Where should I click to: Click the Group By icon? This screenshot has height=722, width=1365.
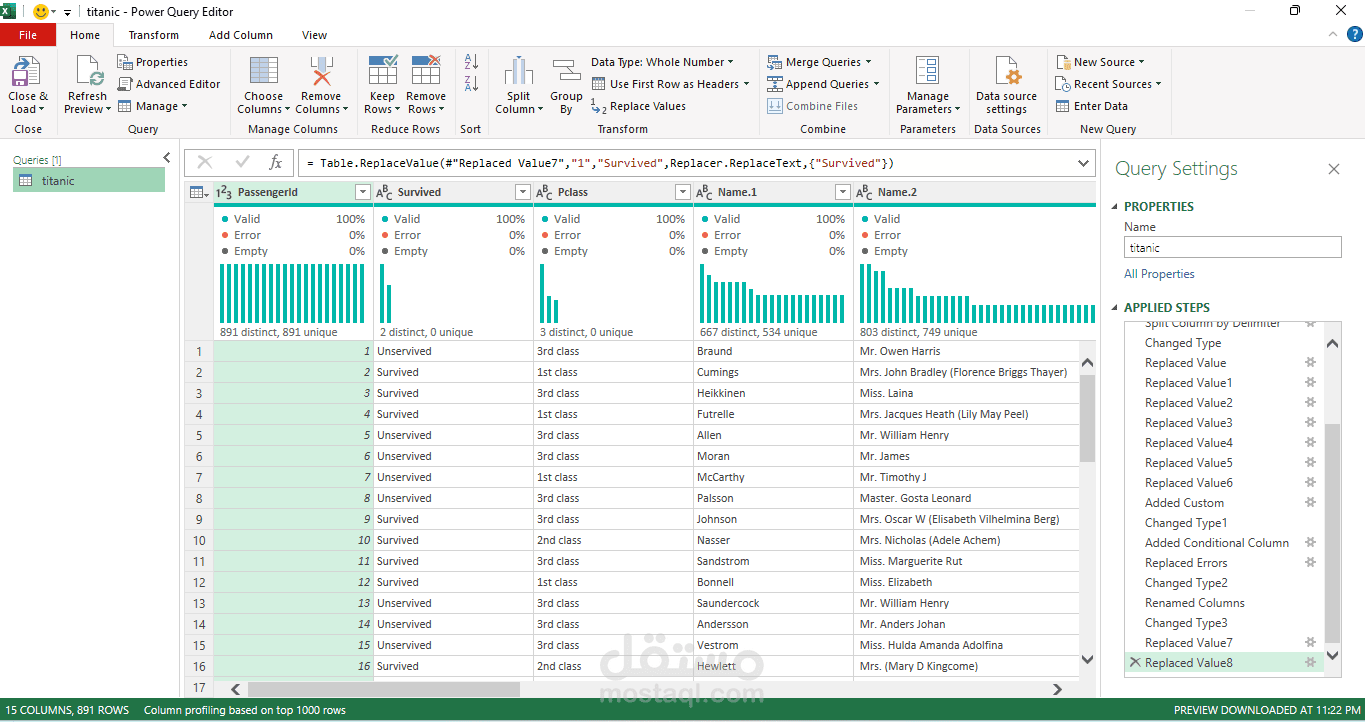(x=566, y=72)
